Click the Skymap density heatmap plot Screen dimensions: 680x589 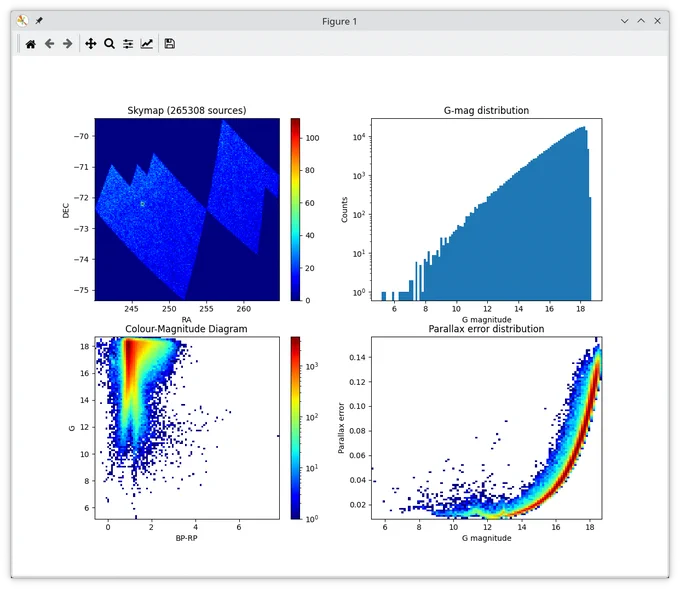point(187,209)
